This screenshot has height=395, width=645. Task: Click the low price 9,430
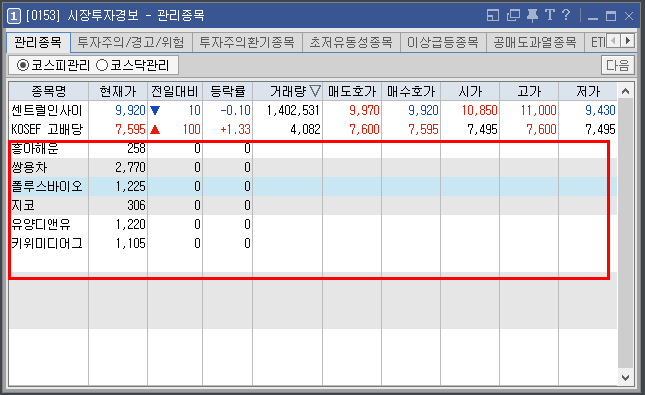[x=600, y=110]
